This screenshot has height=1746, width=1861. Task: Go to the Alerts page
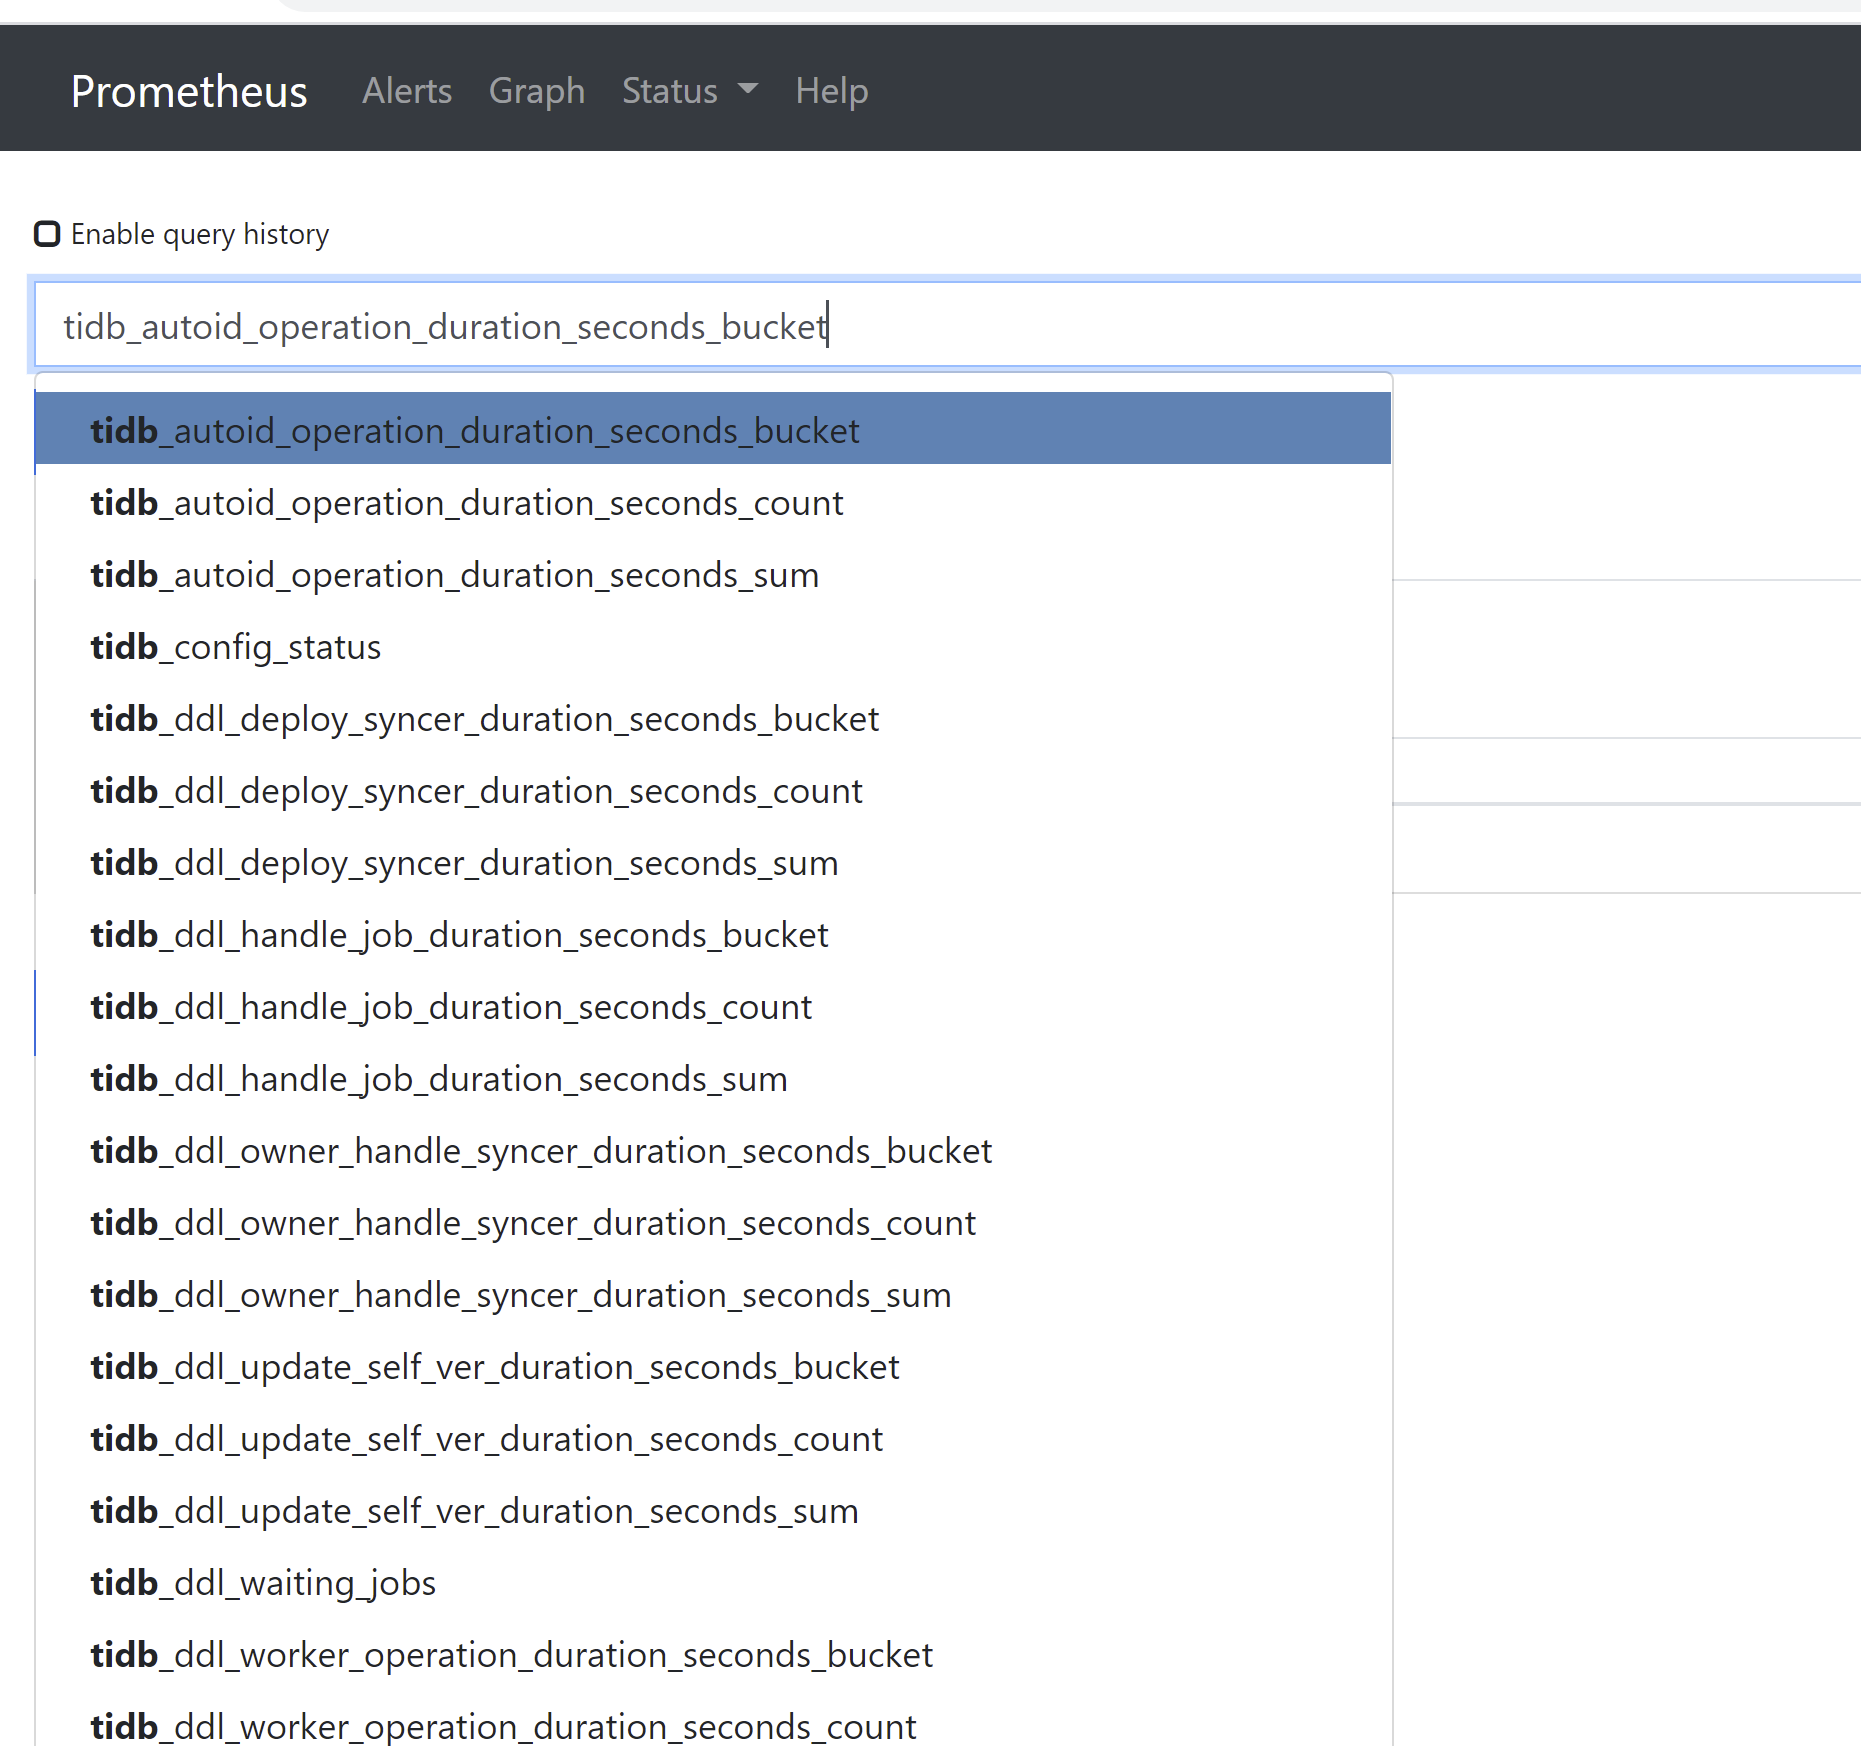coord(407,91)
